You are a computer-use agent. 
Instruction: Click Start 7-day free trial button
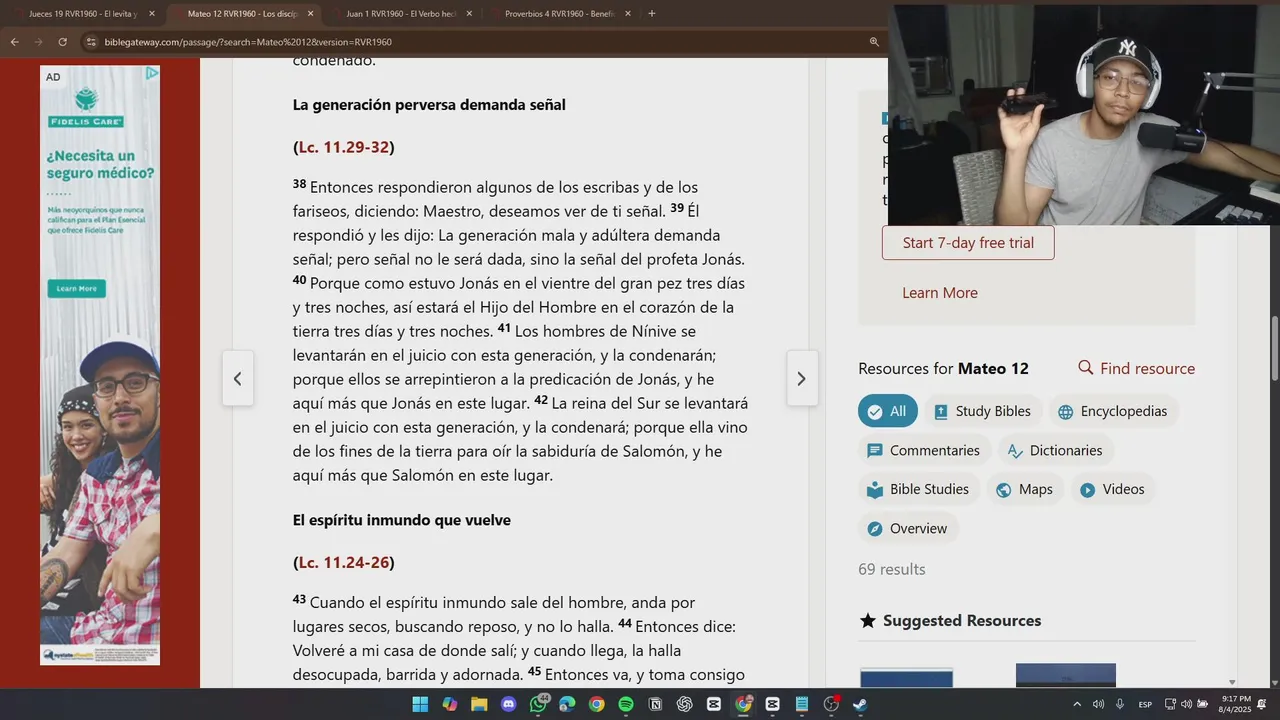tap(968, 243)
